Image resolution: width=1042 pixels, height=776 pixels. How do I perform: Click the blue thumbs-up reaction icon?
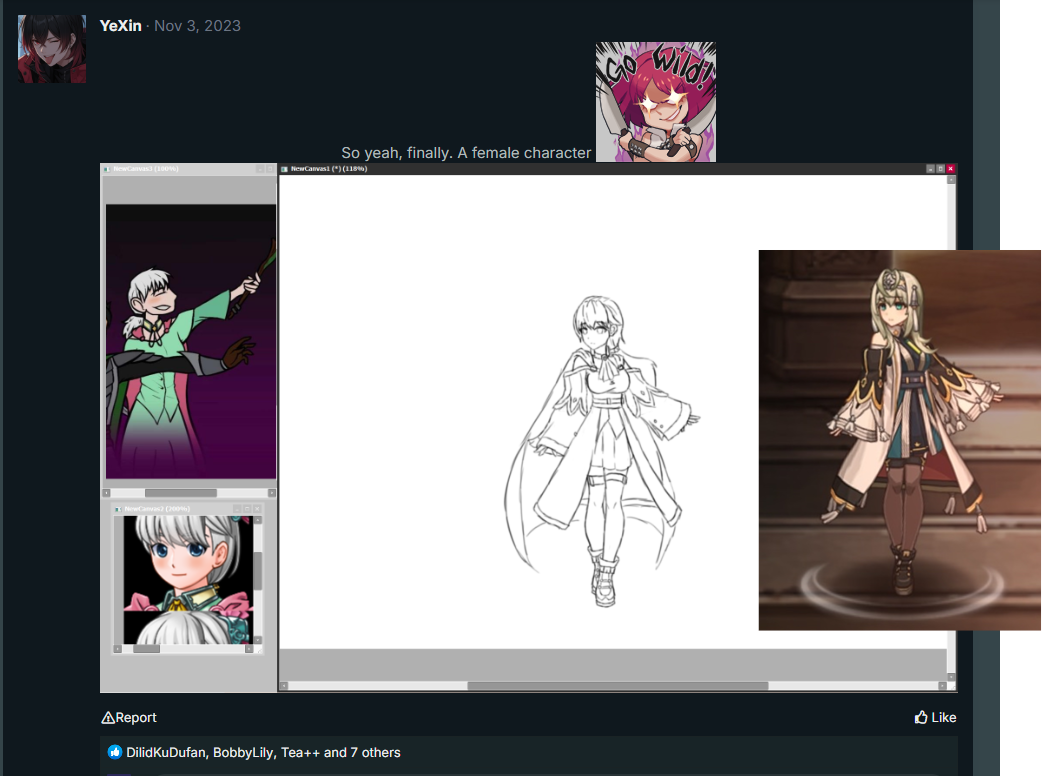[x=115, y=752]
